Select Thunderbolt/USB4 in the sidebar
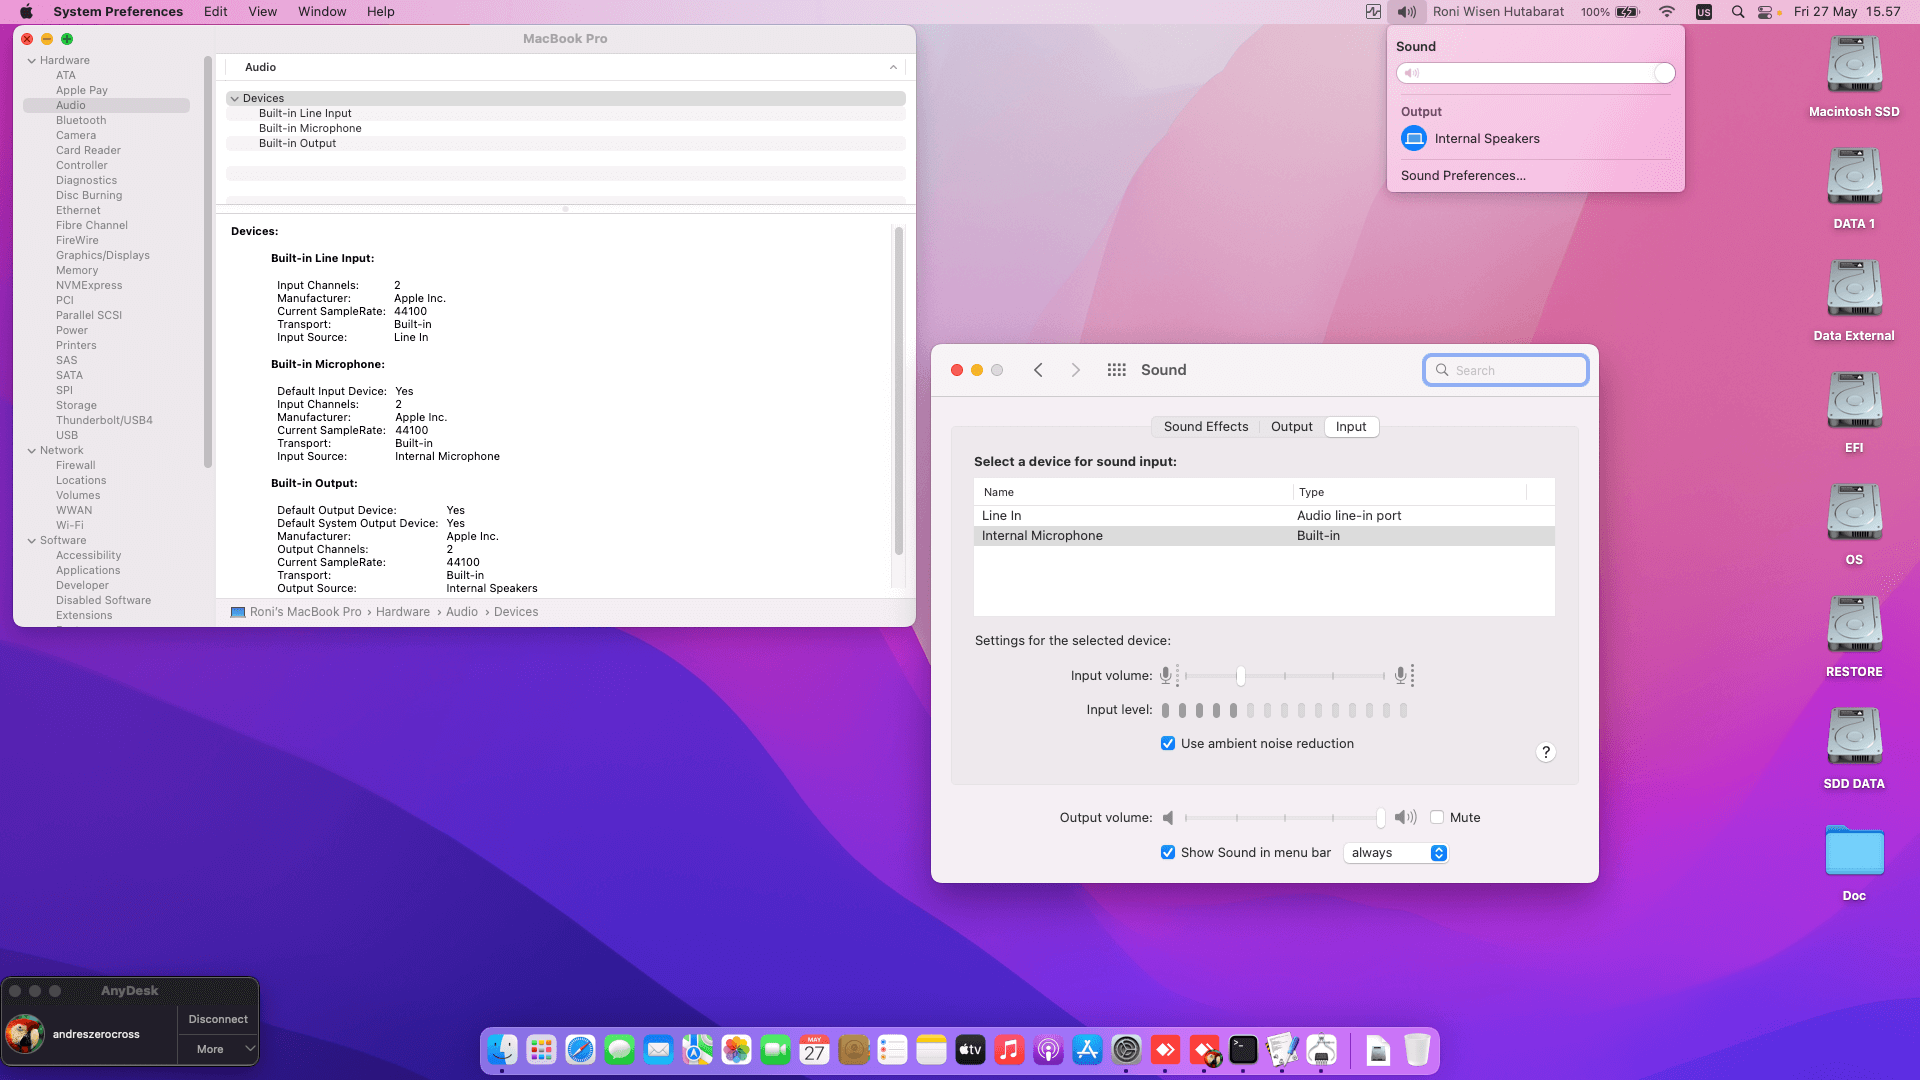 click(x=104, y=421)
